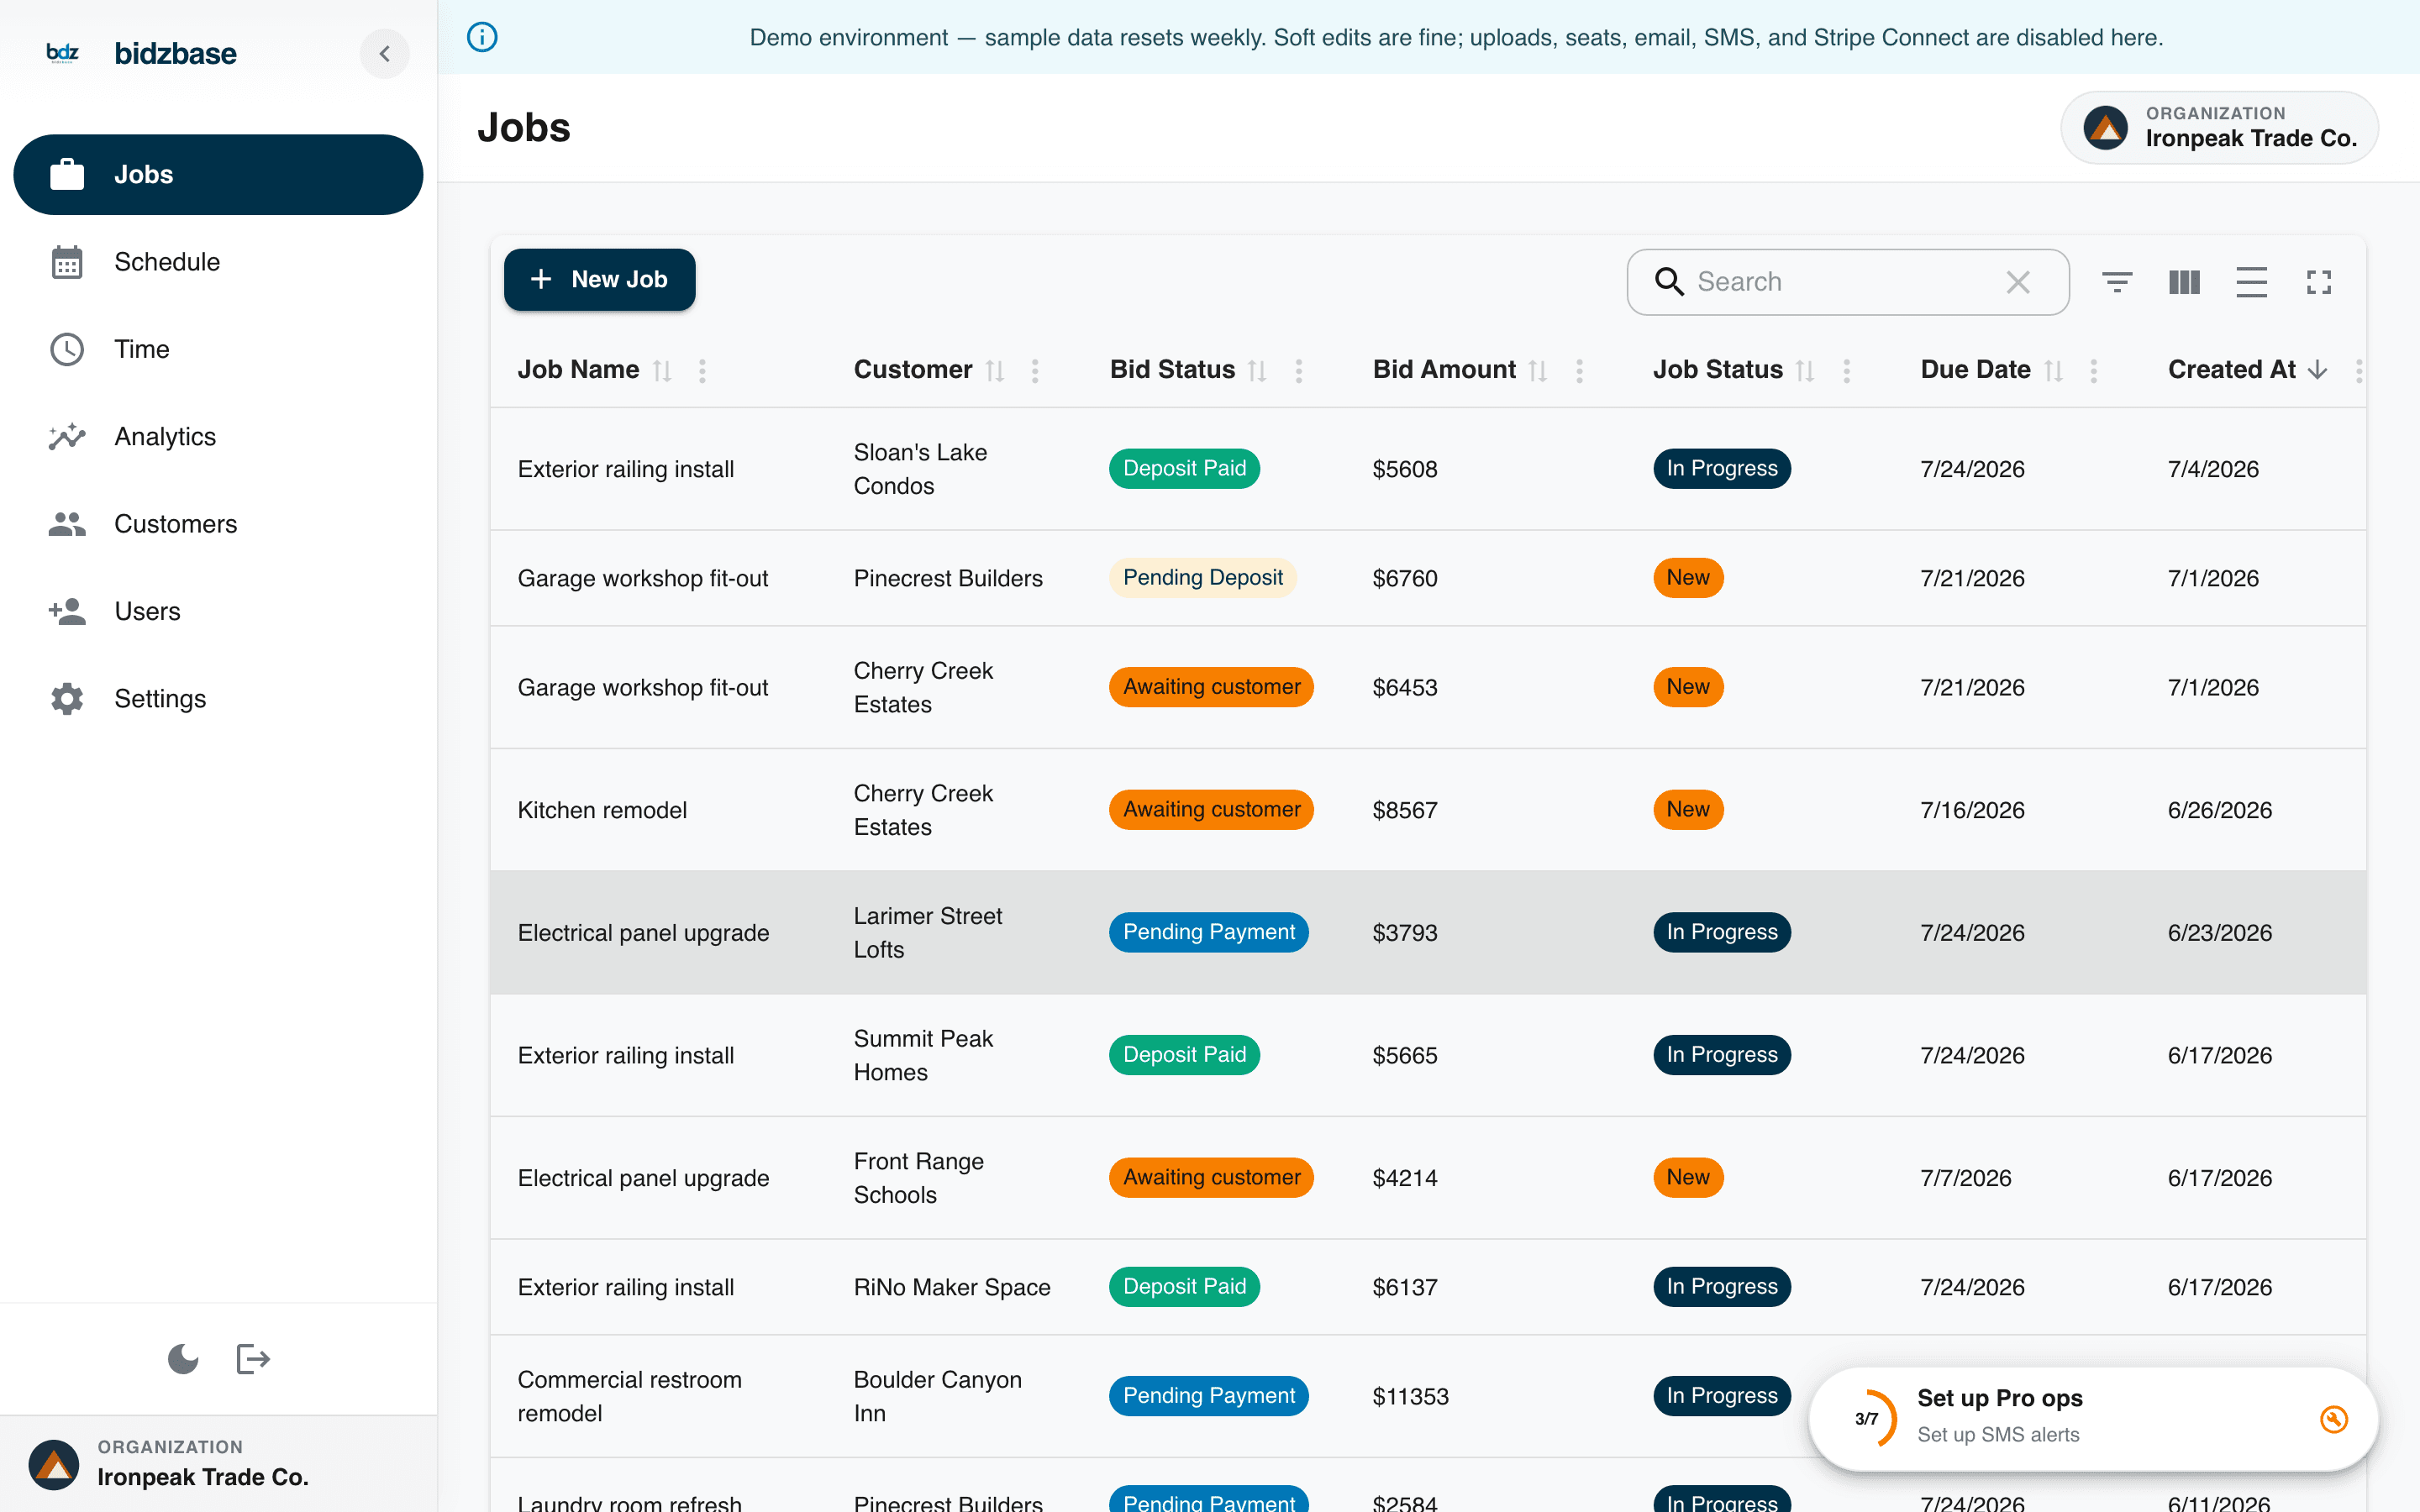Open Bid Status column actions menu
Viewport: 2420px width, 1512px height.
(x=1299, y=371)
